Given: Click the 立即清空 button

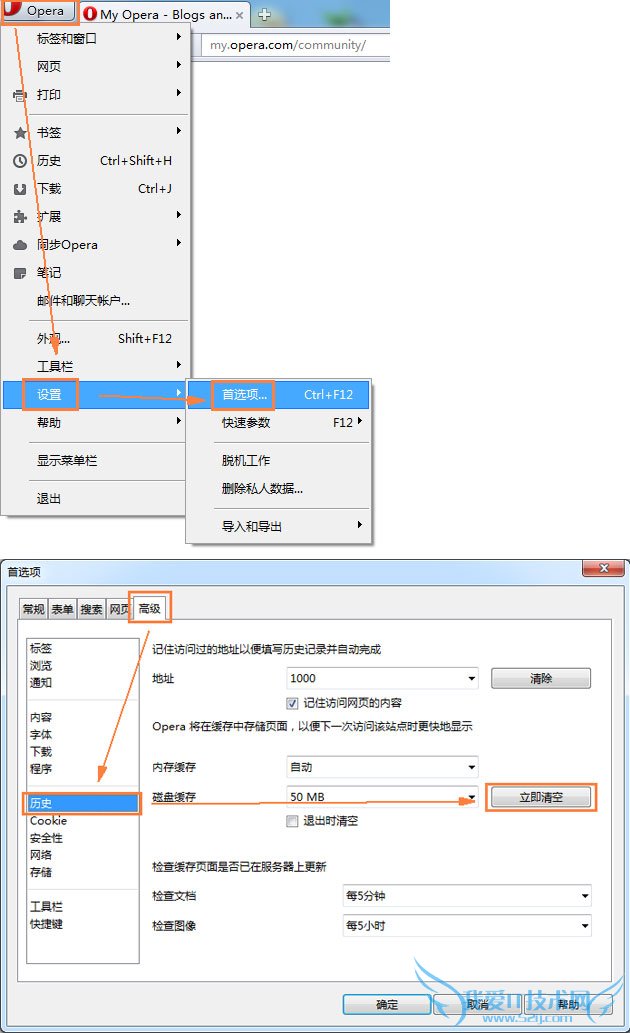Looking at the screenshot, I should pyautogui.click(x=541, y=797).
